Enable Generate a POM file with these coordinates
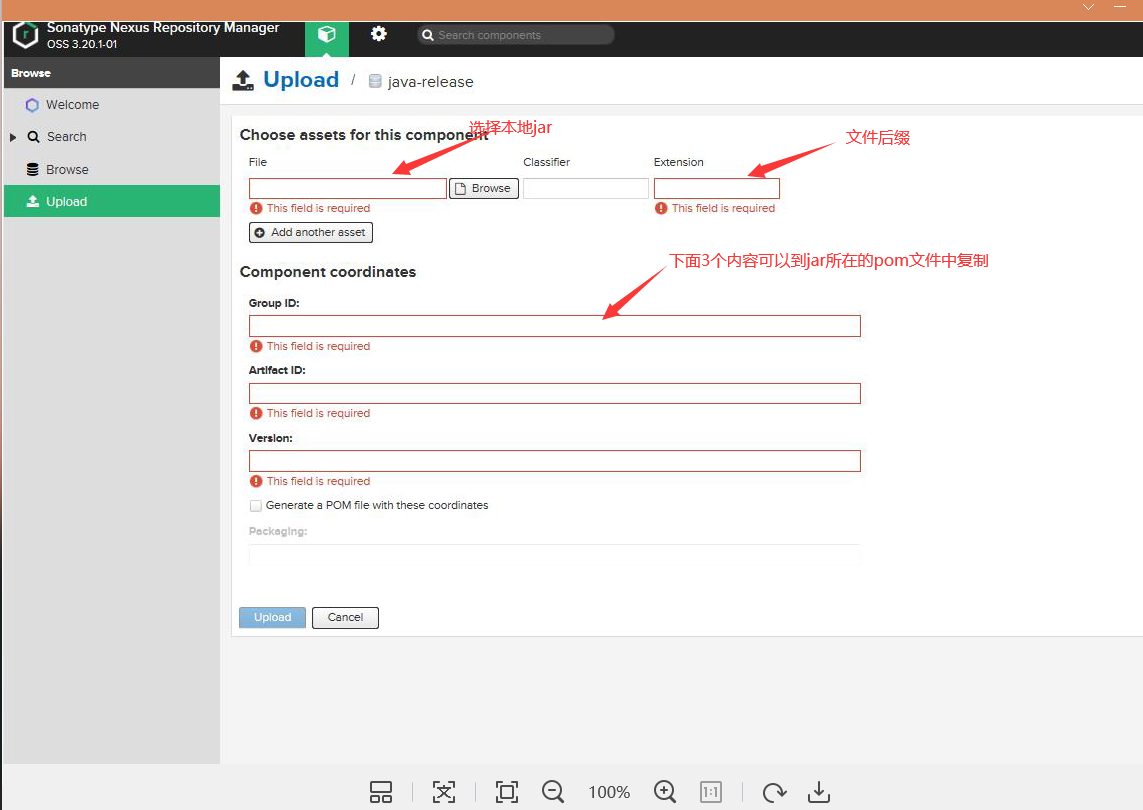The width and height of the screenshot is (1143, 810). click(x=256, y=505)
